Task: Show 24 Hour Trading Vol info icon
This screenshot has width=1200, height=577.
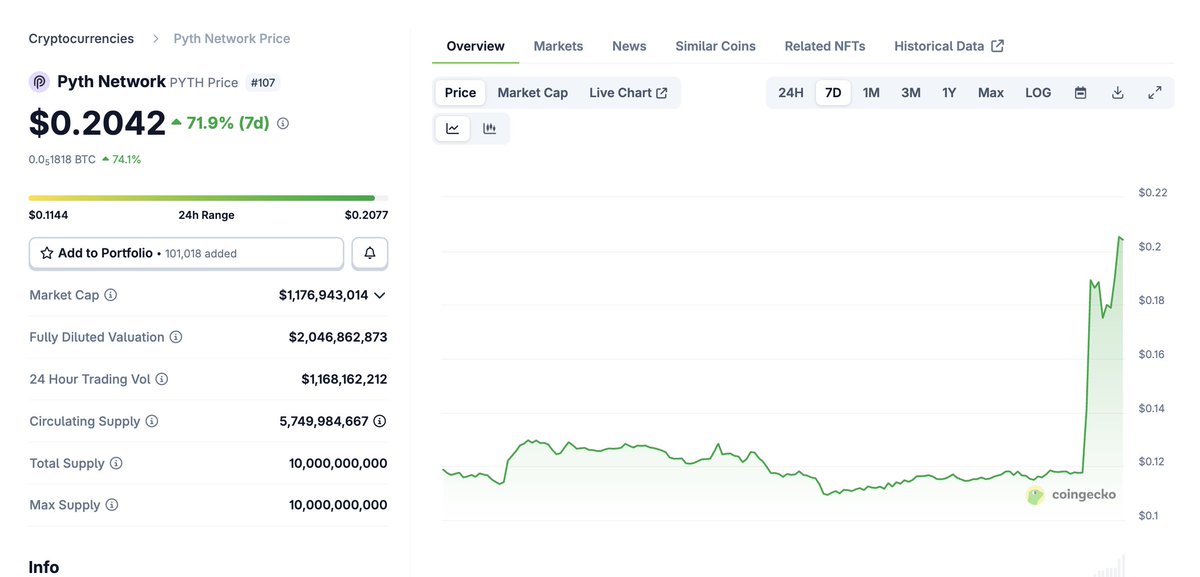Action: pyautogui.click(x=162, y=379)
